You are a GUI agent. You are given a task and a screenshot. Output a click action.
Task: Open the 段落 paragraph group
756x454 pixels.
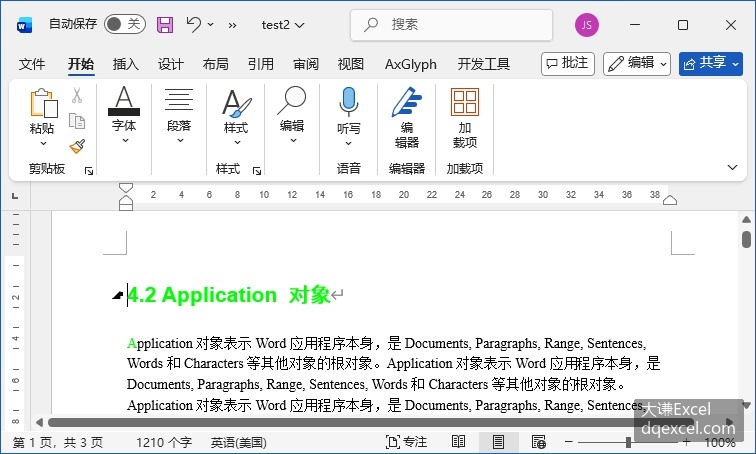pyautogui.click(x=179, y=115)
